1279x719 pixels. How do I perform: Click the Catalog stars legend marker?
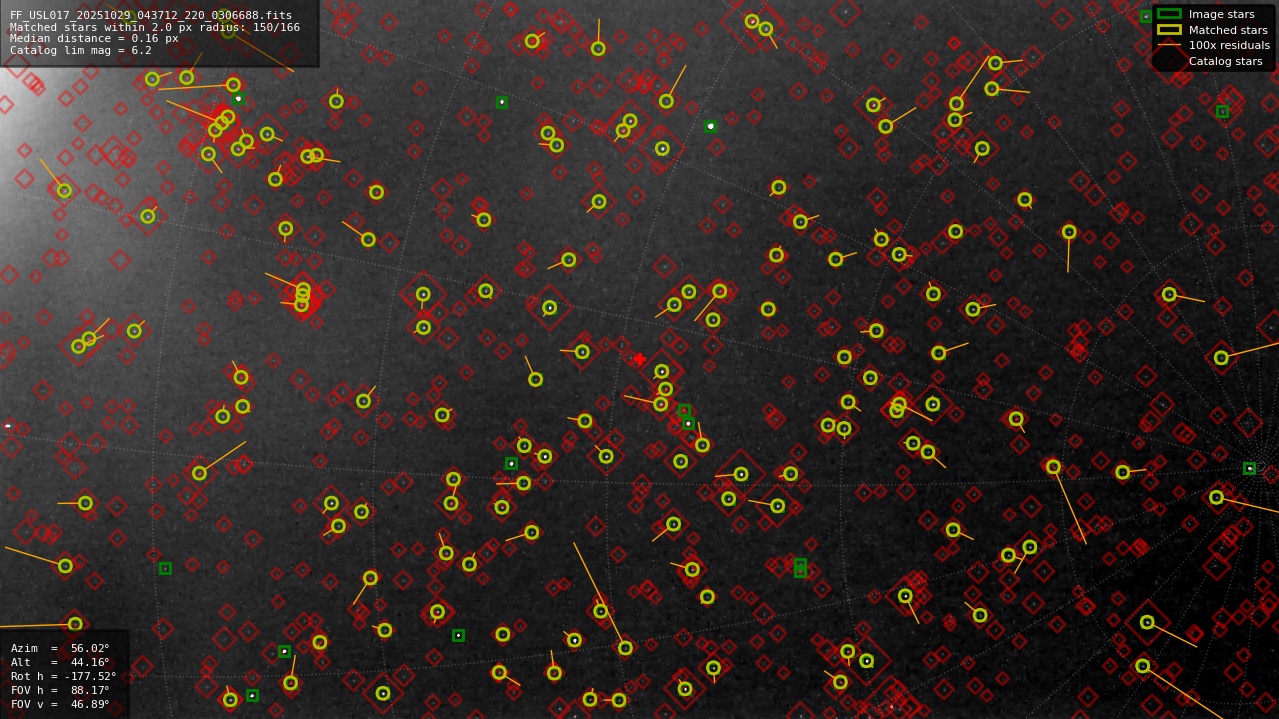(1169, 61)
